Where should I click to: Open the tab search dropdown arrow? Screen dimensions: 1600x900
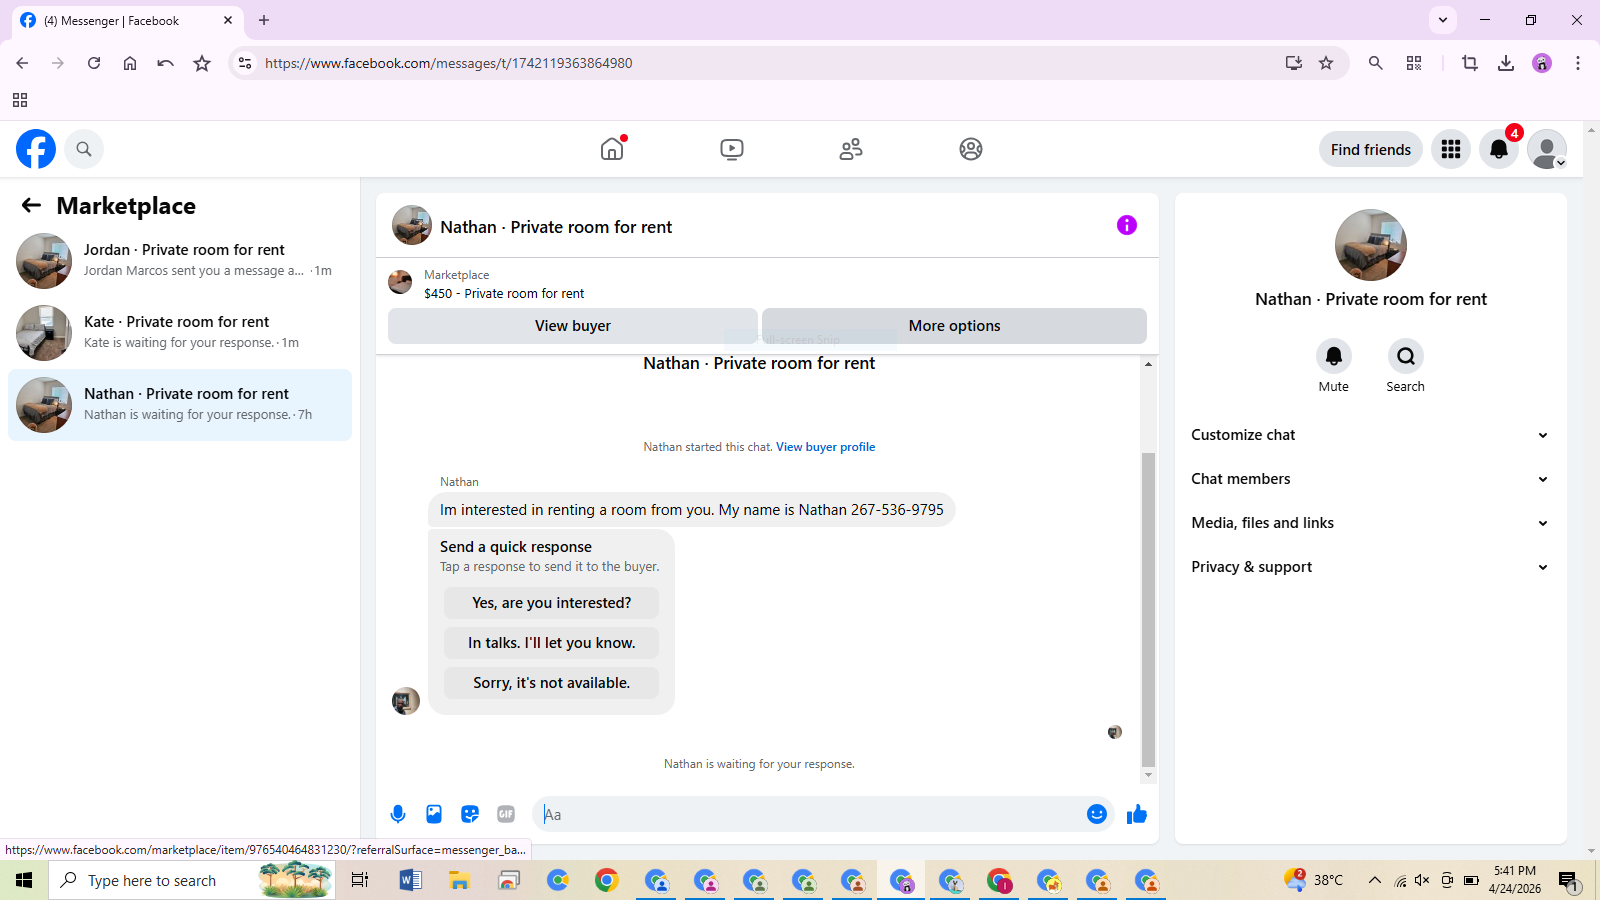[1443, 20]
